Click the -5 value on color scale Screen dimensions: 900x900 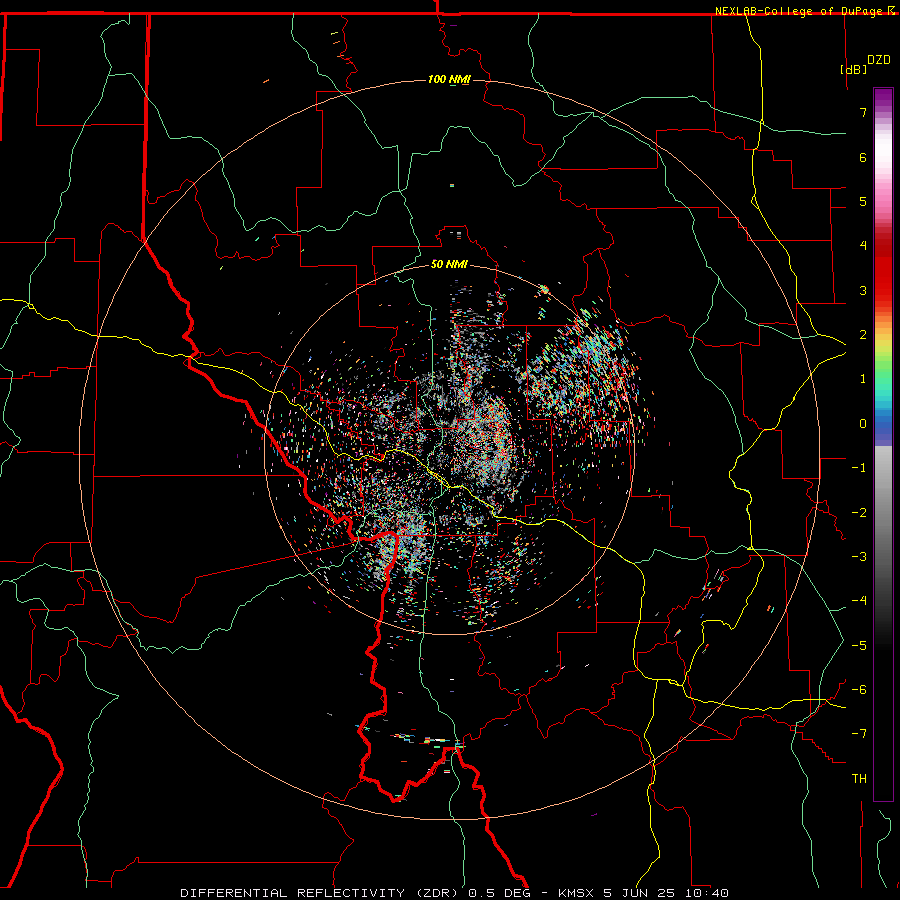pos(859,646)
